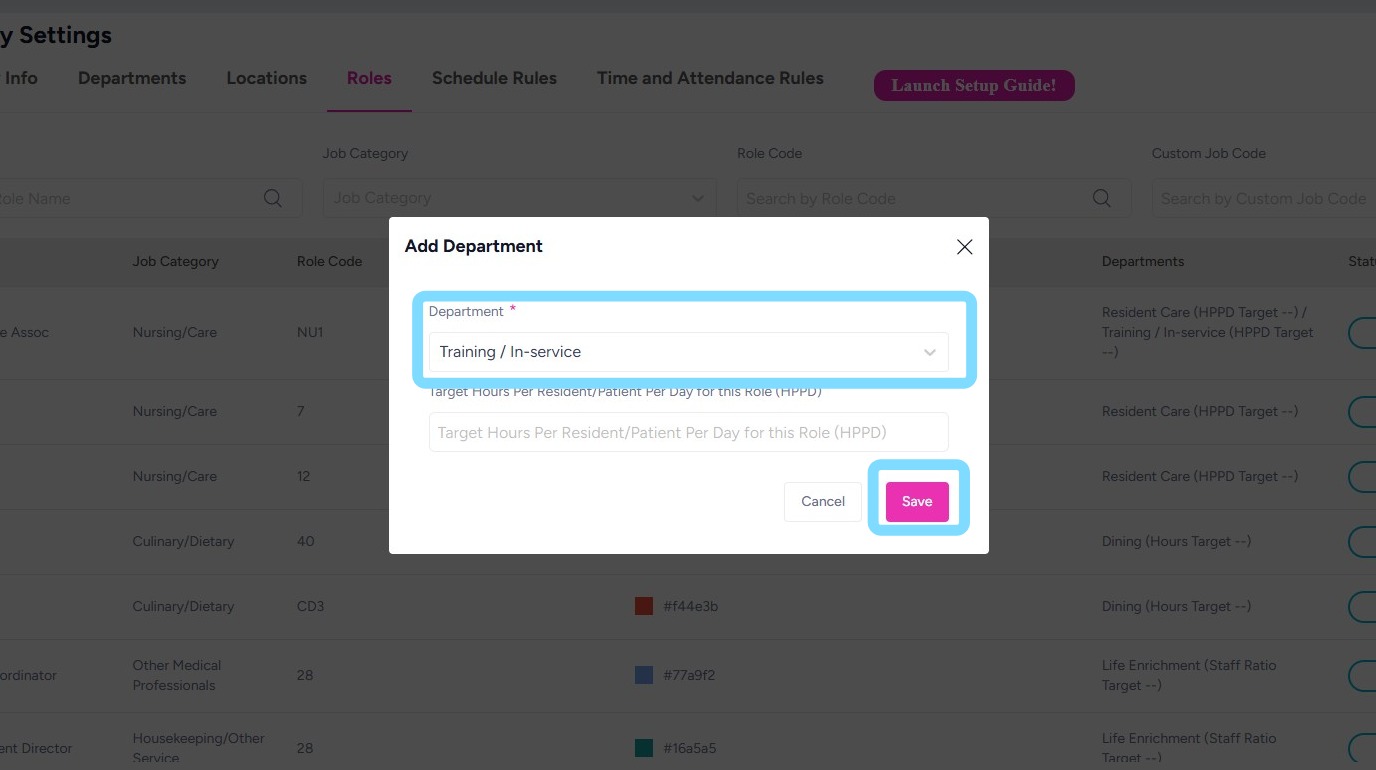Click the magnifier icon in Role Code search
This screenshot has height=770, width=1376.
pyautogui.click(x=1102, y=198)
